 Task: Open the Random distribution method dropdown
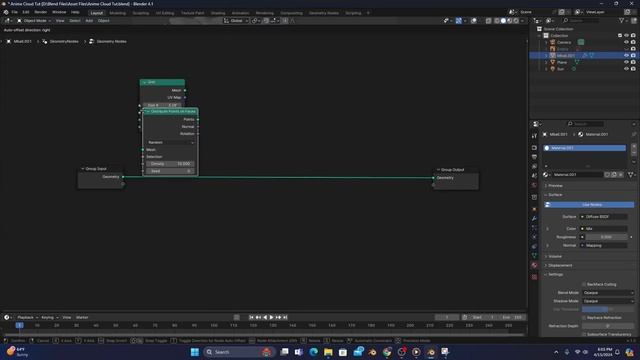(x=171, y=142)
